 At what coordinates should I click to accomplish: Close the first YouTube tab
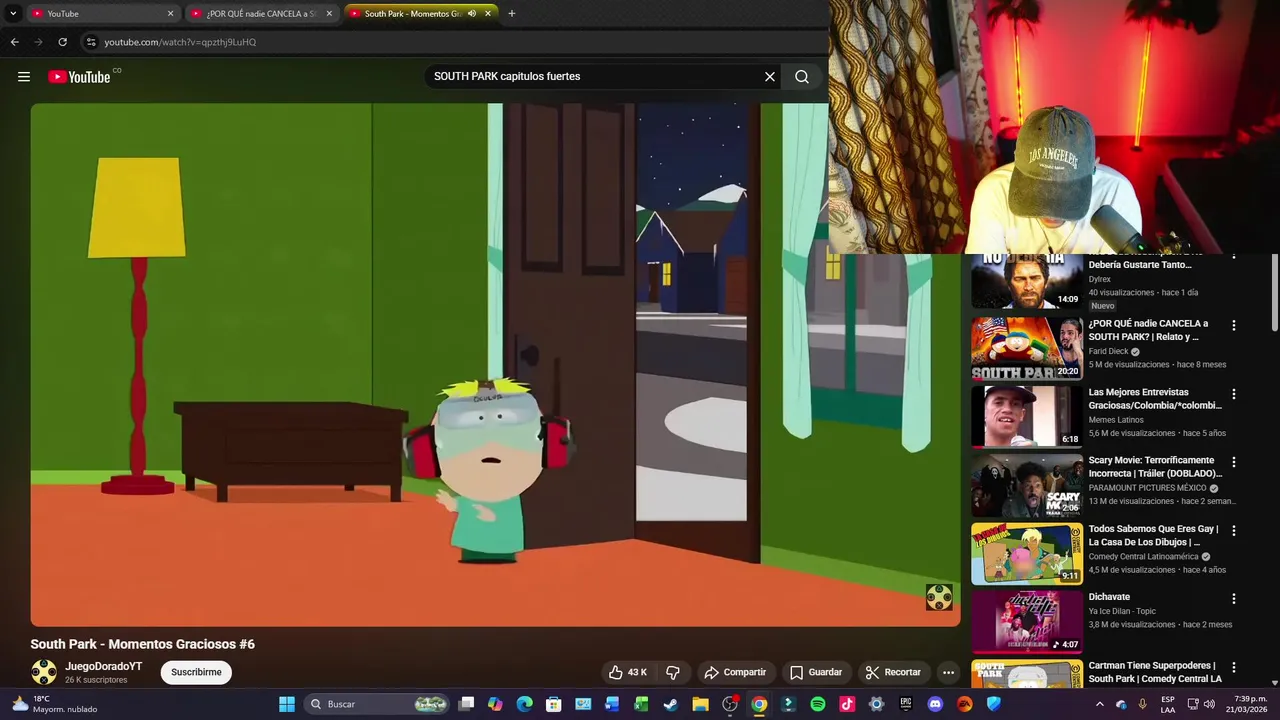pyautogui.click(x=170, y=14)
